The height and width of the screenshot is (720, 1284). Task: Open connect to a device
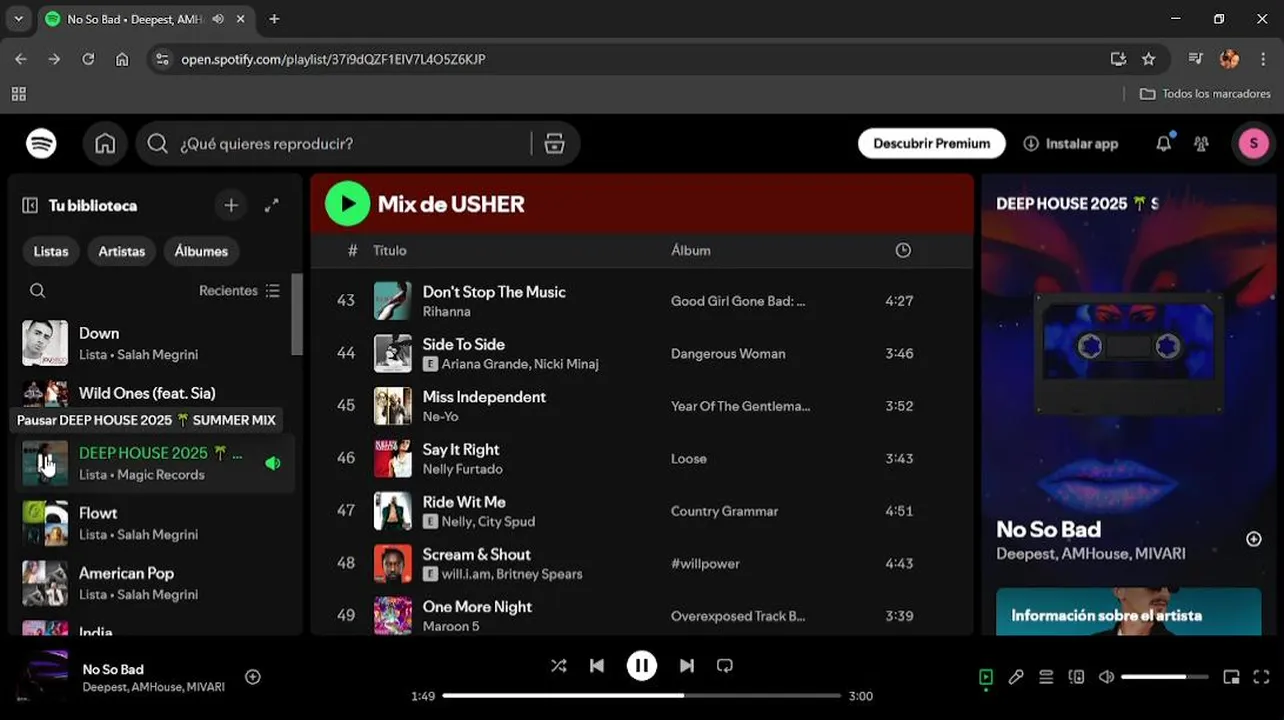(x=1076, y=677)
